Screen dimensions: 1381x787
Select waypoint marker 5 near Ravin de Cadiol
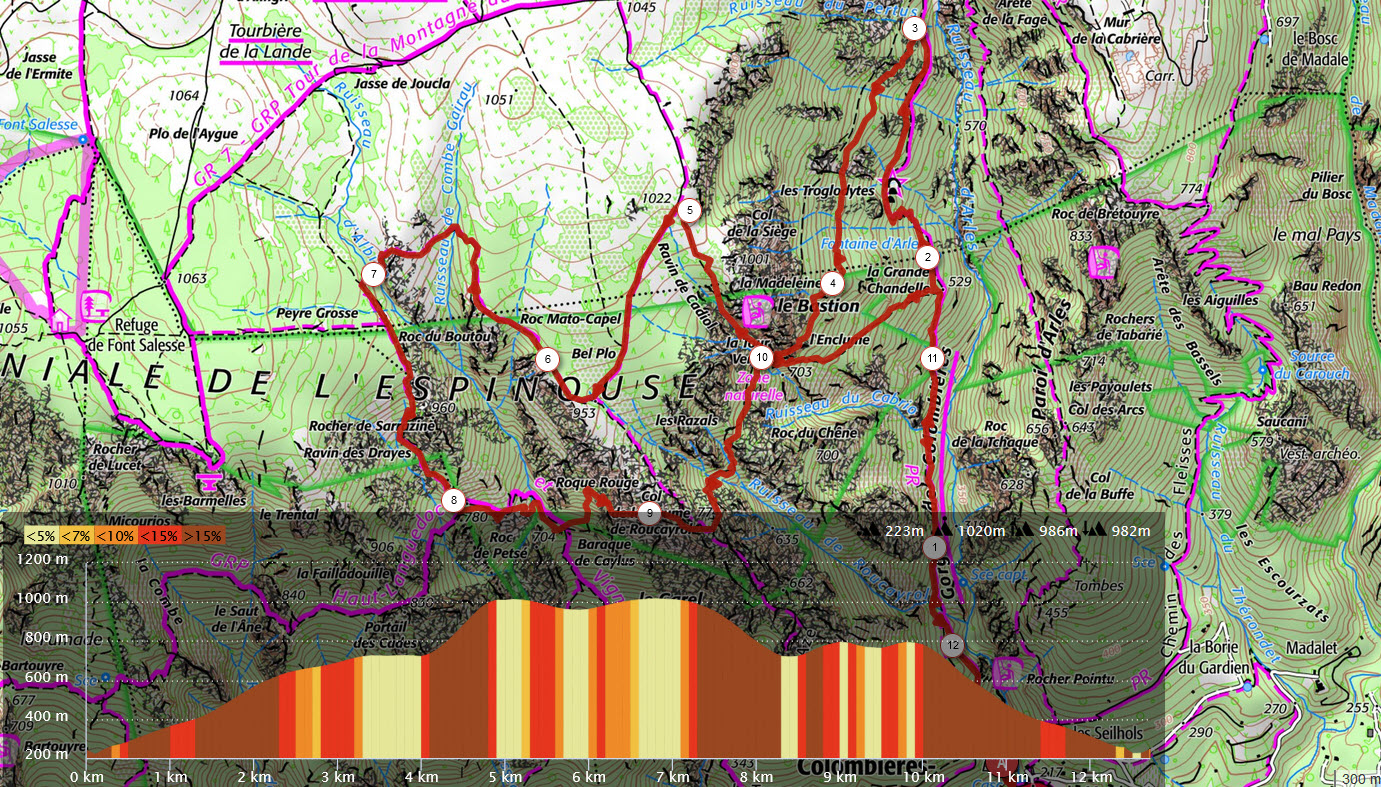tap(688, 210)
